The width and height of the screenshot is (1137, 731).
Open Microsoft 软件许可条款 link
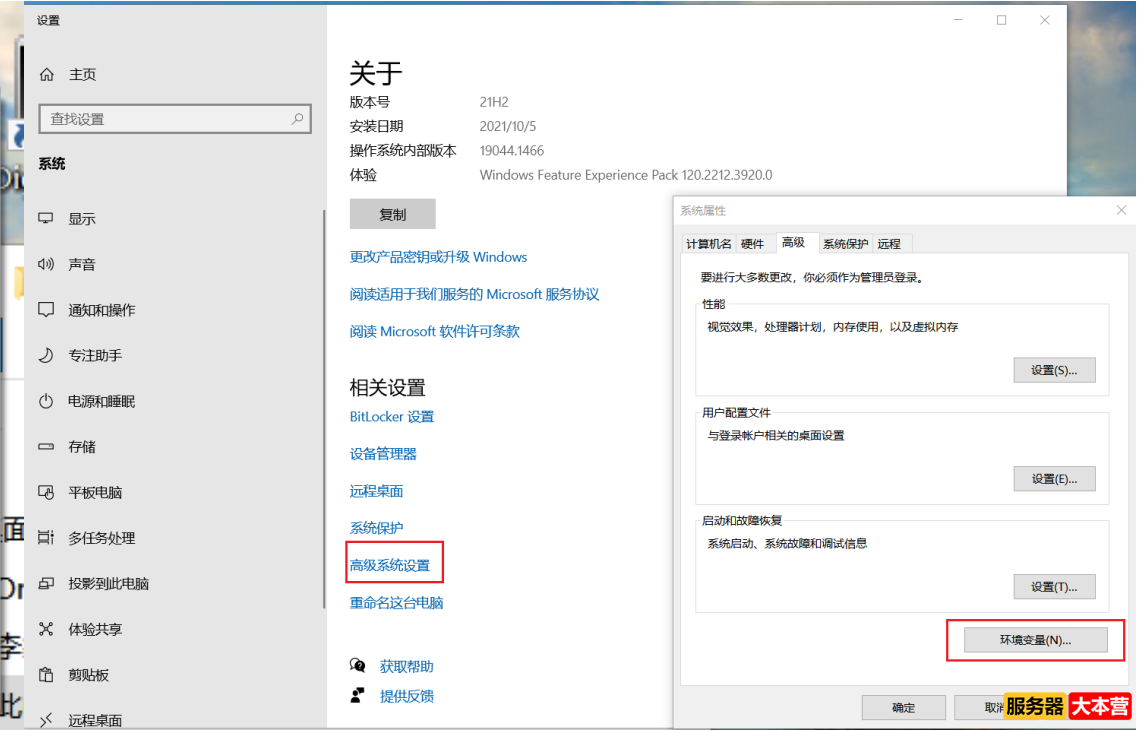click(434, 331)
